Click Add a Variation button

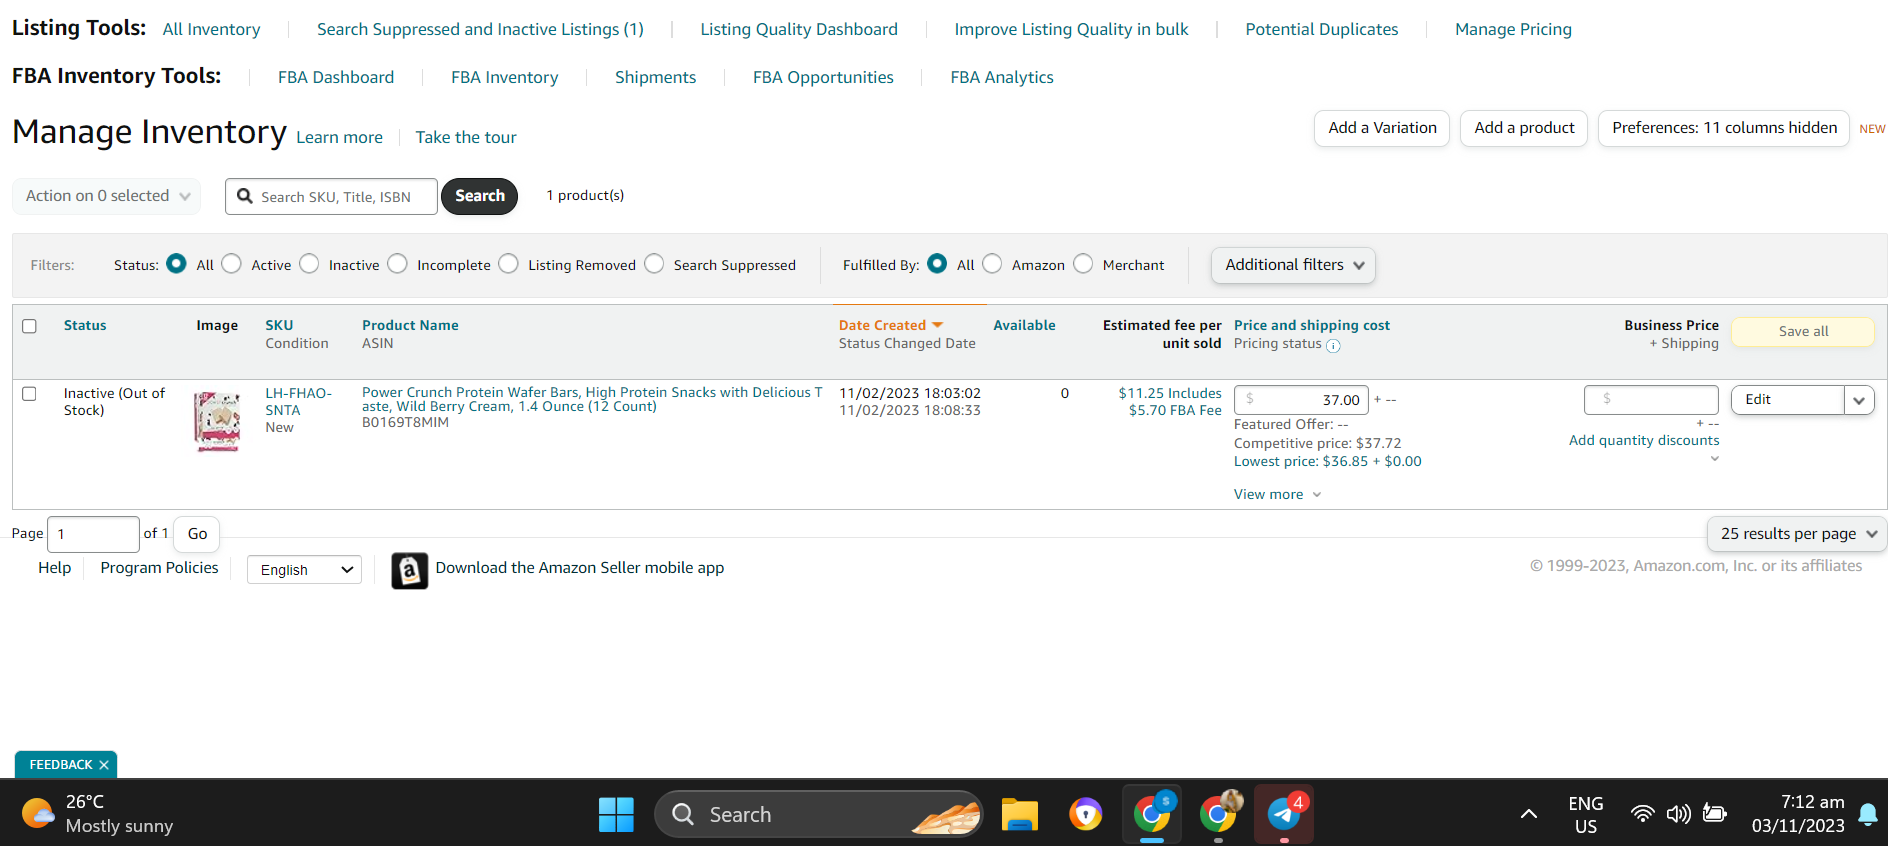(x=1382, y=128)
